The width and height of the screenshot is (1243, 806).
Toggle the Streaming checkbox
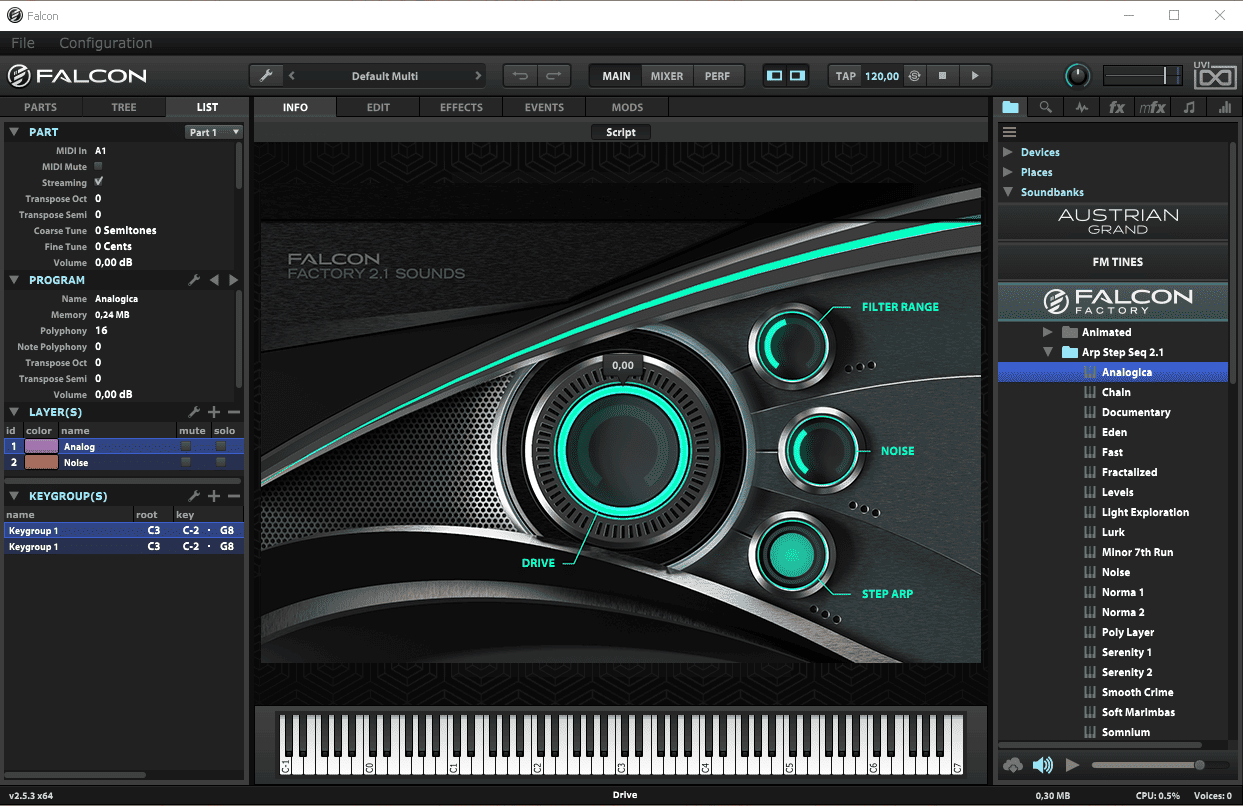[x=99, y=182]
